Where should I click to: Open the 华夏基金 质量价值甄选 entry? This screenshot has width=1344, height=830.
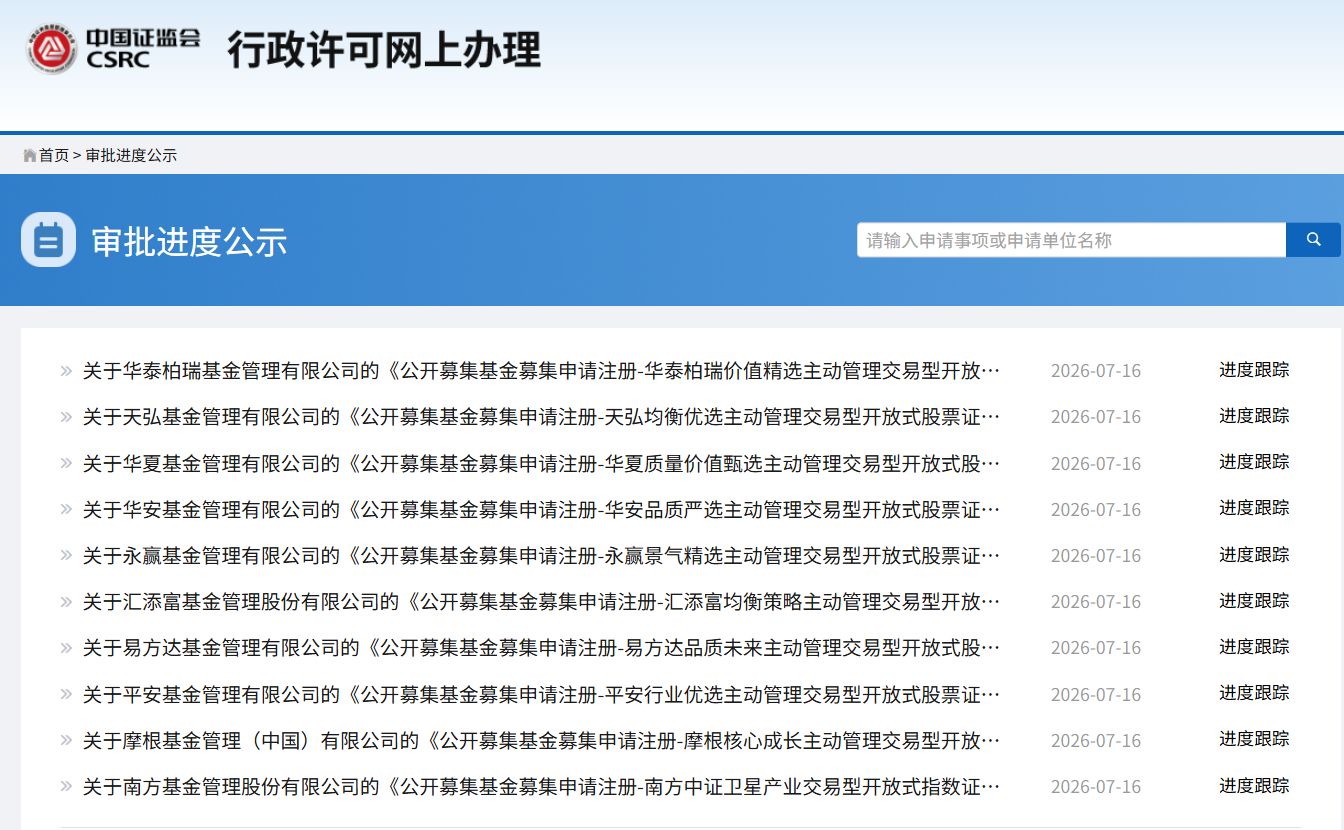coord(541,464)
